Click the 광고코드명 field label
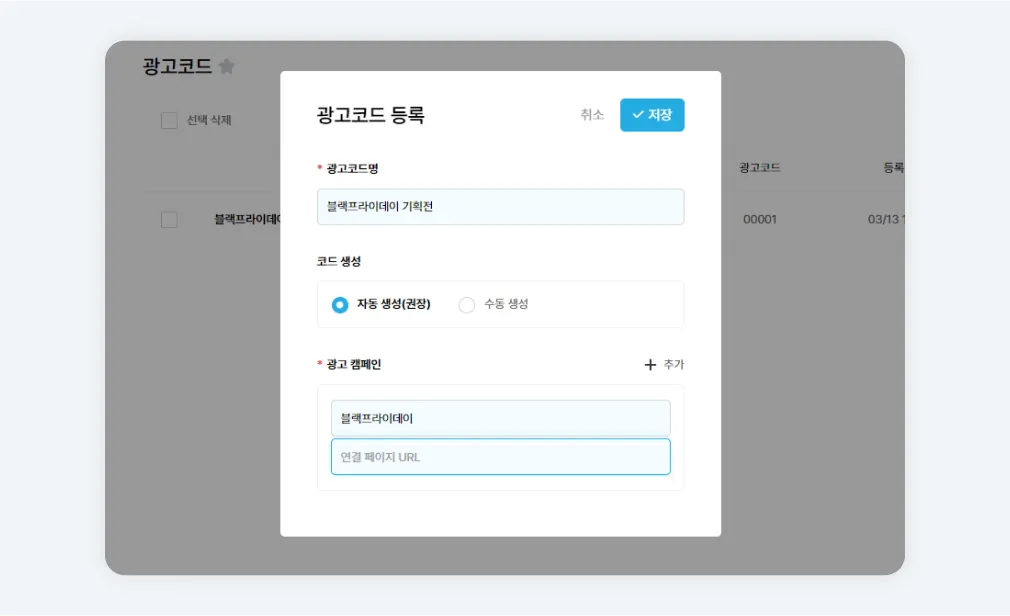 [x=352, y=169]
